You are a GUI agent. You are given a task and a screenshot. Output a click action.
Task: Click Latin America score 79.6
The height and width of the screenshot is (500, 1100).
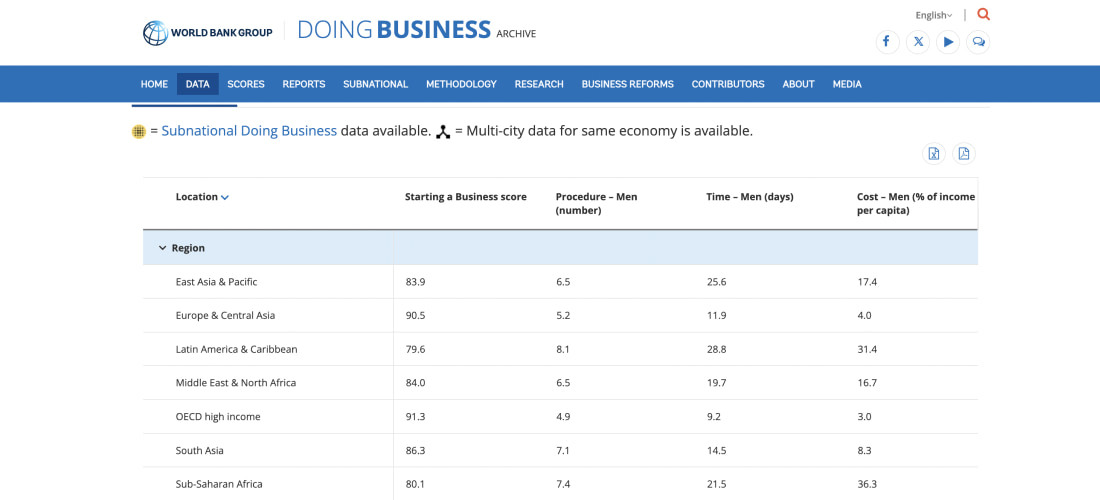coord(415,349)
